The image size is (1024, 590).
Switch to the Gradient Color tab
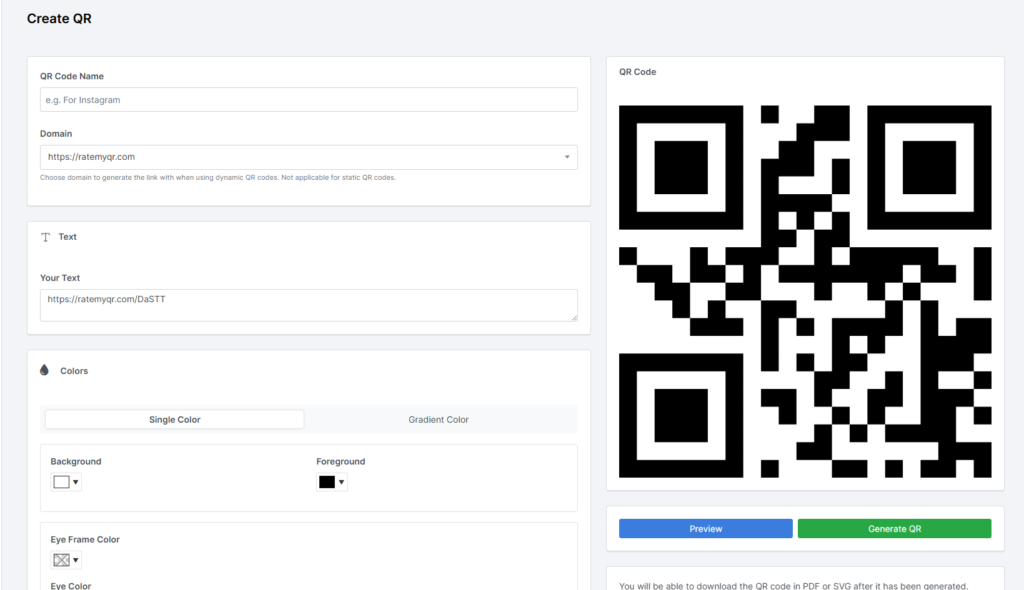click(438, 419)
